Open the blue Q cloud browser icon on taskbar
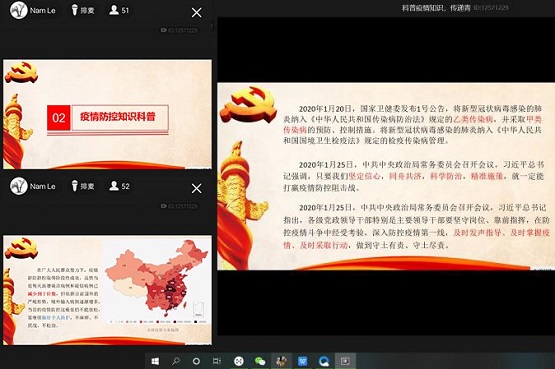555x369 pixels. (324, 361)
